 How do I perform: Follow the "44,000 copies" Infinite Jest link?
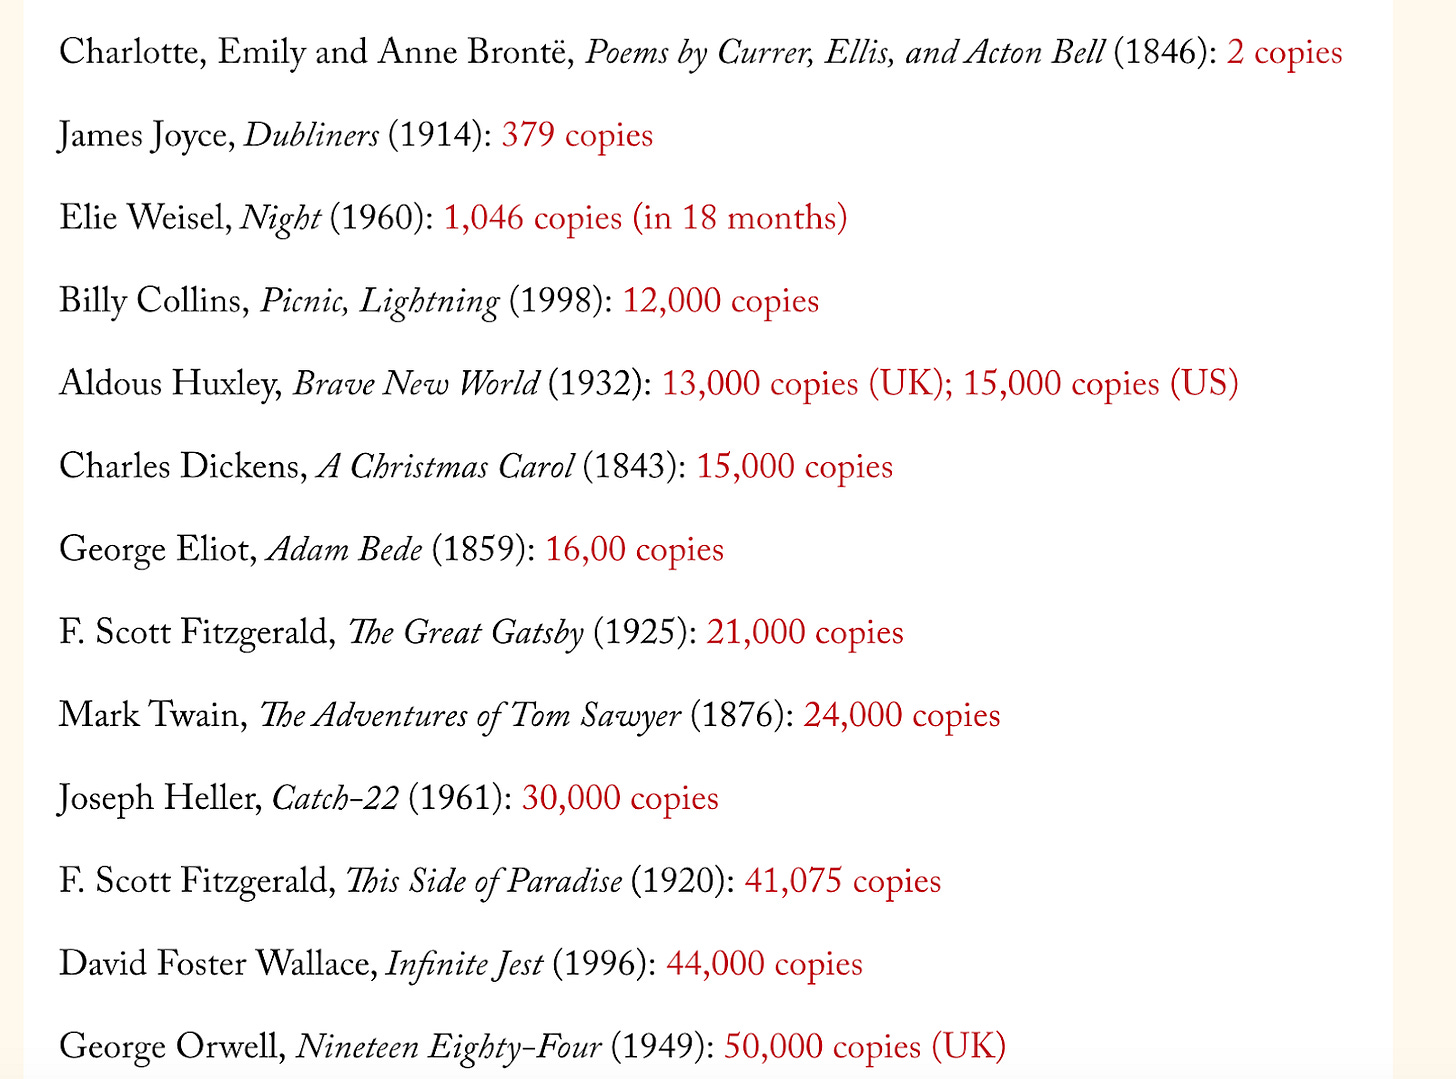[764, 964]
